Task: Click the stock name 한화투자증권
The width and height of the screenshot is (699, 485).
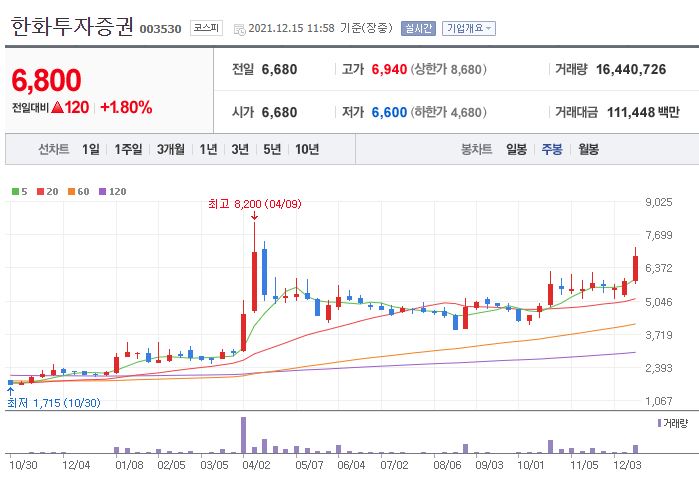Action: 72,26
